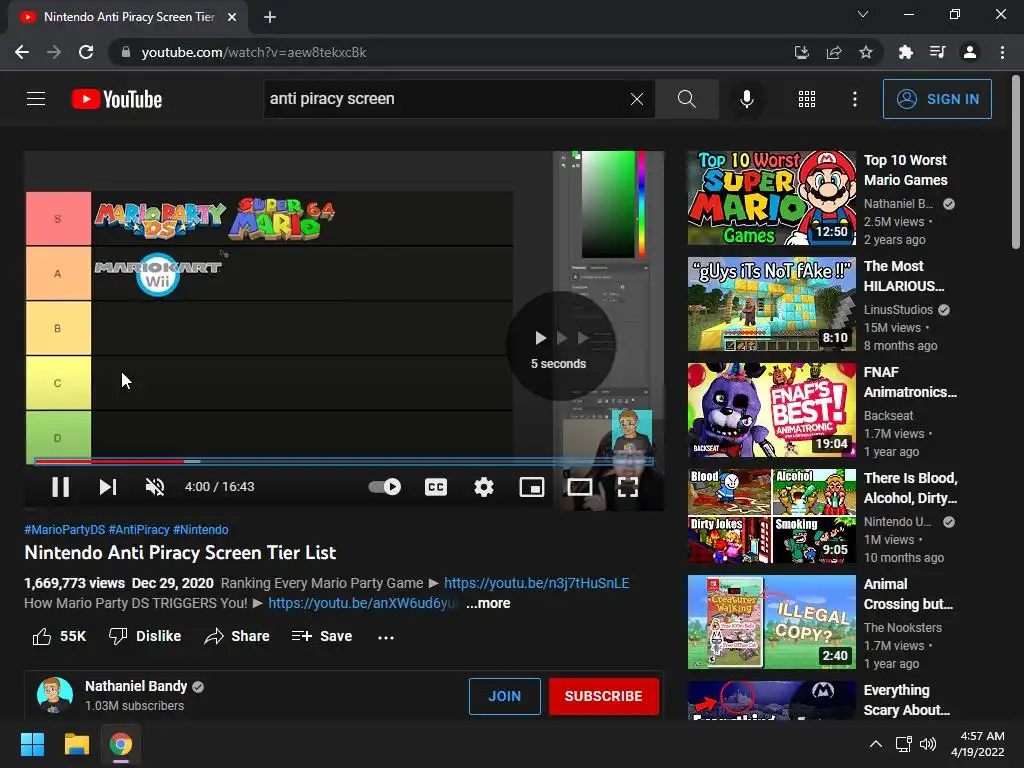Open the #MarioPartyDS hashtag
Image resolution: width=1024 pixels, height=768 pixels.
[x=65, y=530]
